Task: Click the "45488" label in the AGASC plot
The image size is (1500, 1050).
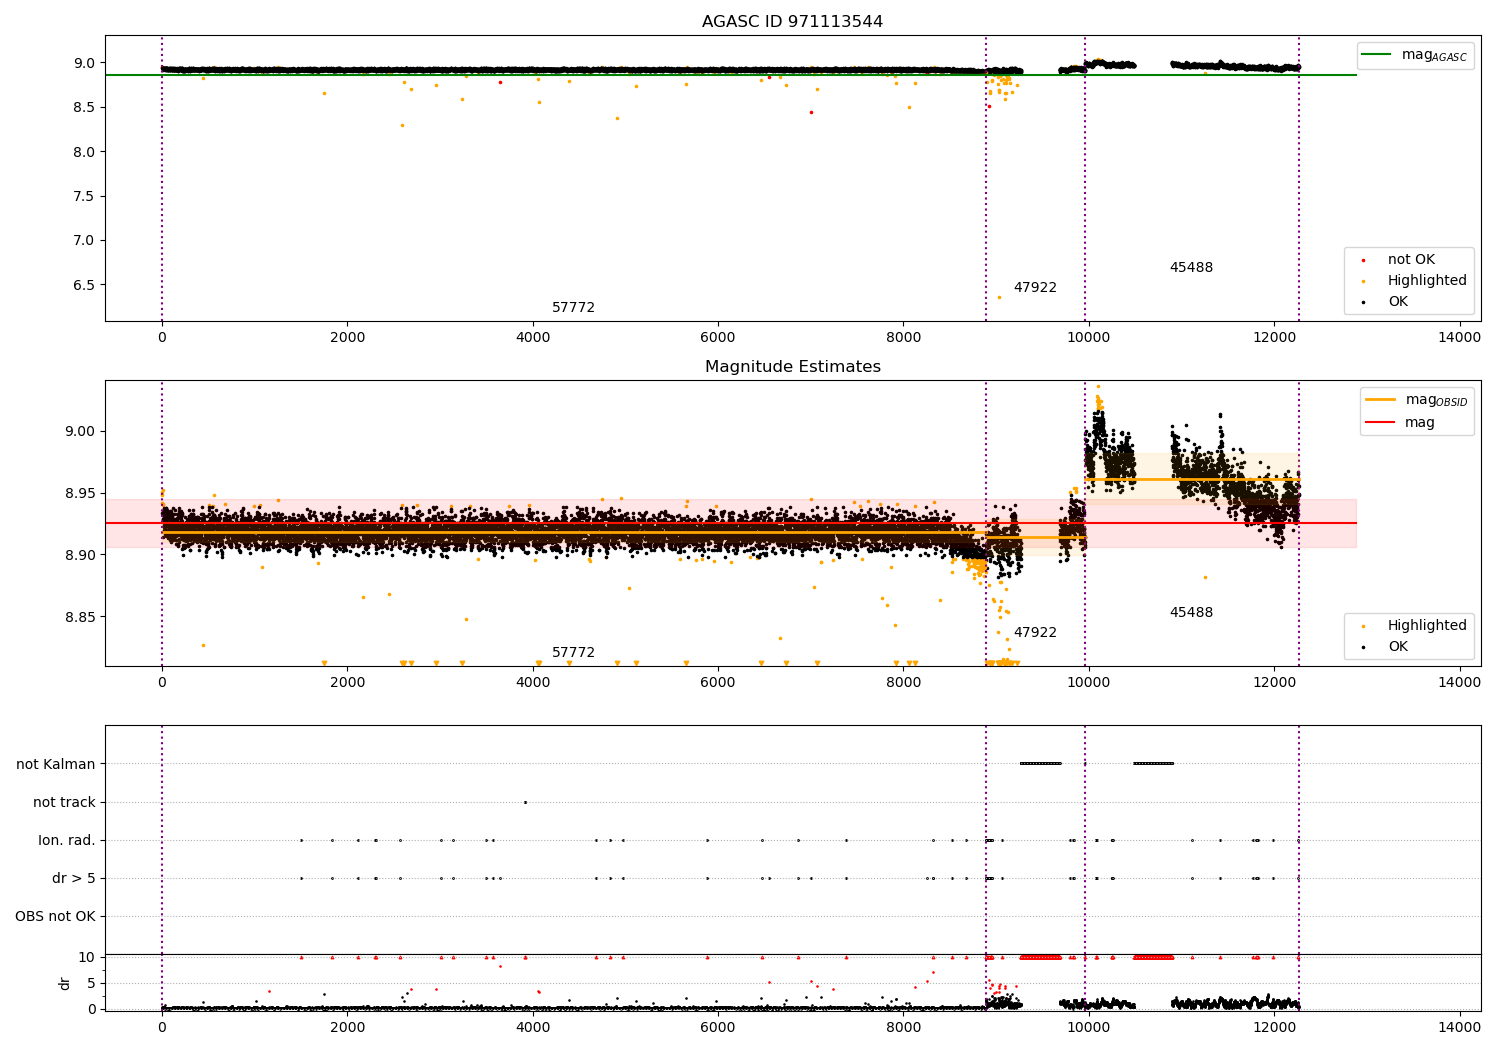Action: [1191, 268]
